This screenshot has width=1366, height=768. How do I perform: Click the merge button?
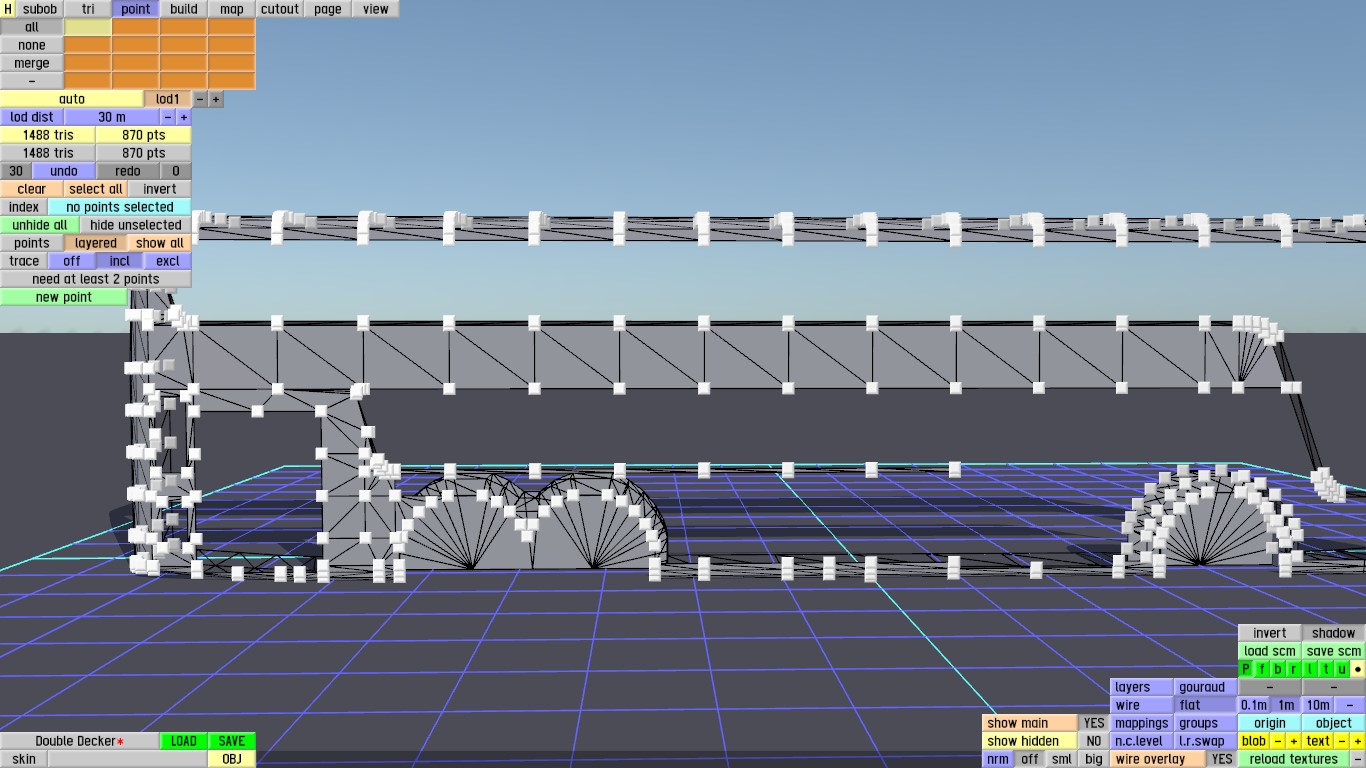point(32,63)
